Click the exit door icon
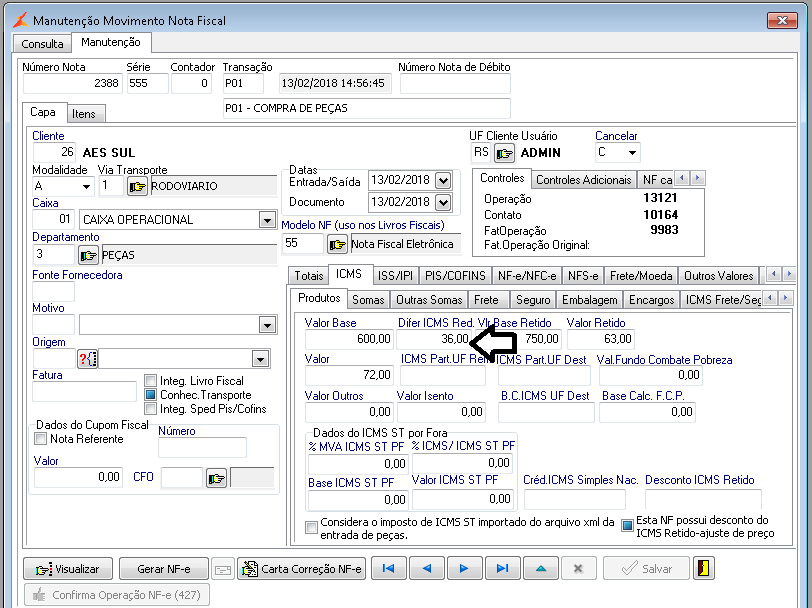812x608 pixels. pyautogui.click(x=706, y=569)
